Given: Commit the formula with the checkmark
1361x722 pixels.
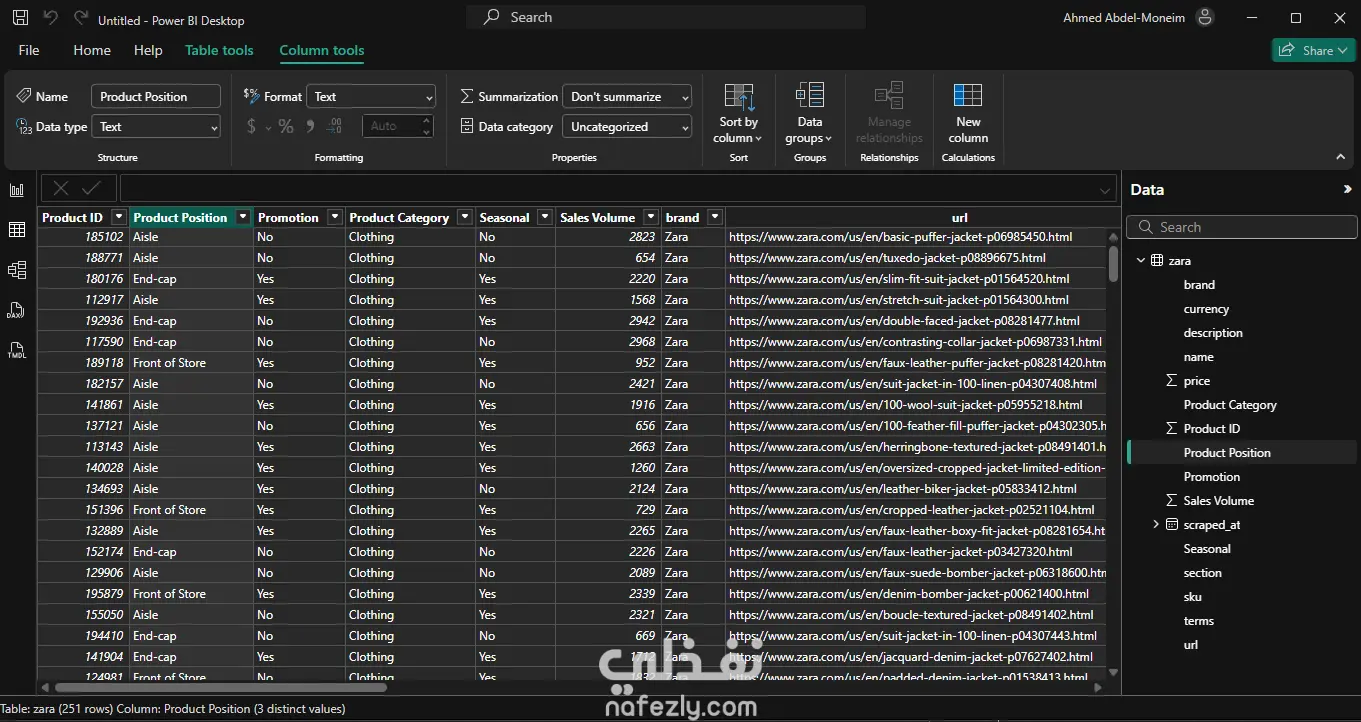Looking at the screenshot, I should click(x=92, y=188).
